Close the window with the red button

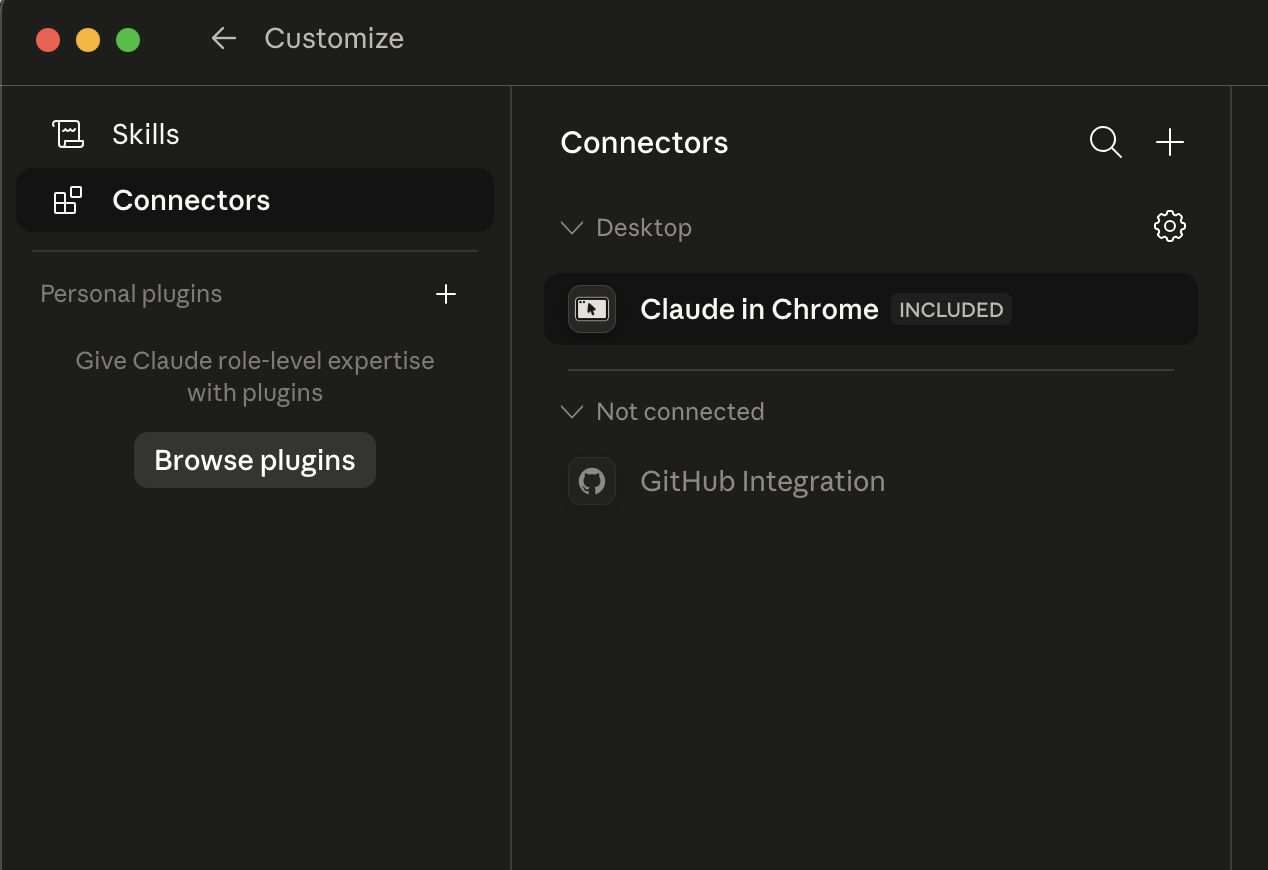[x=48, y=40]
